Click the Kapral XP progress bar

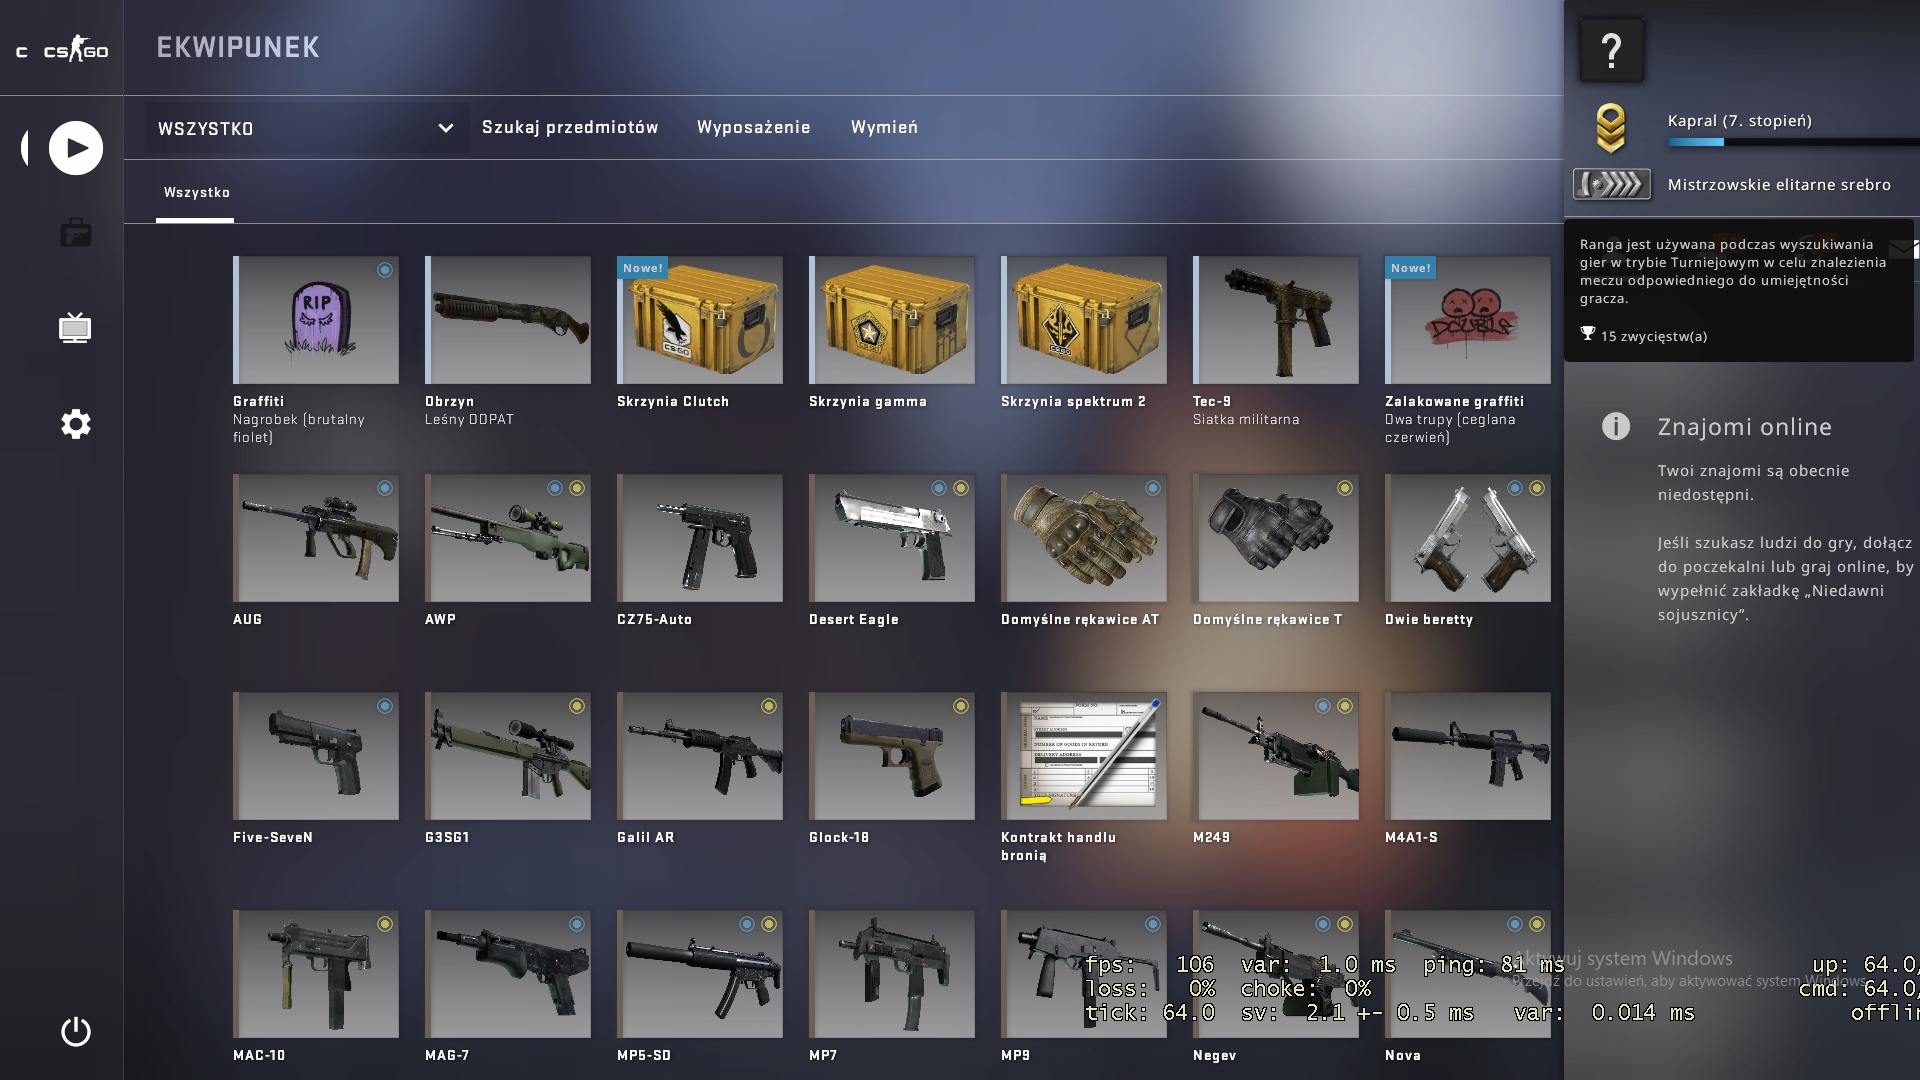[1793, 142]
